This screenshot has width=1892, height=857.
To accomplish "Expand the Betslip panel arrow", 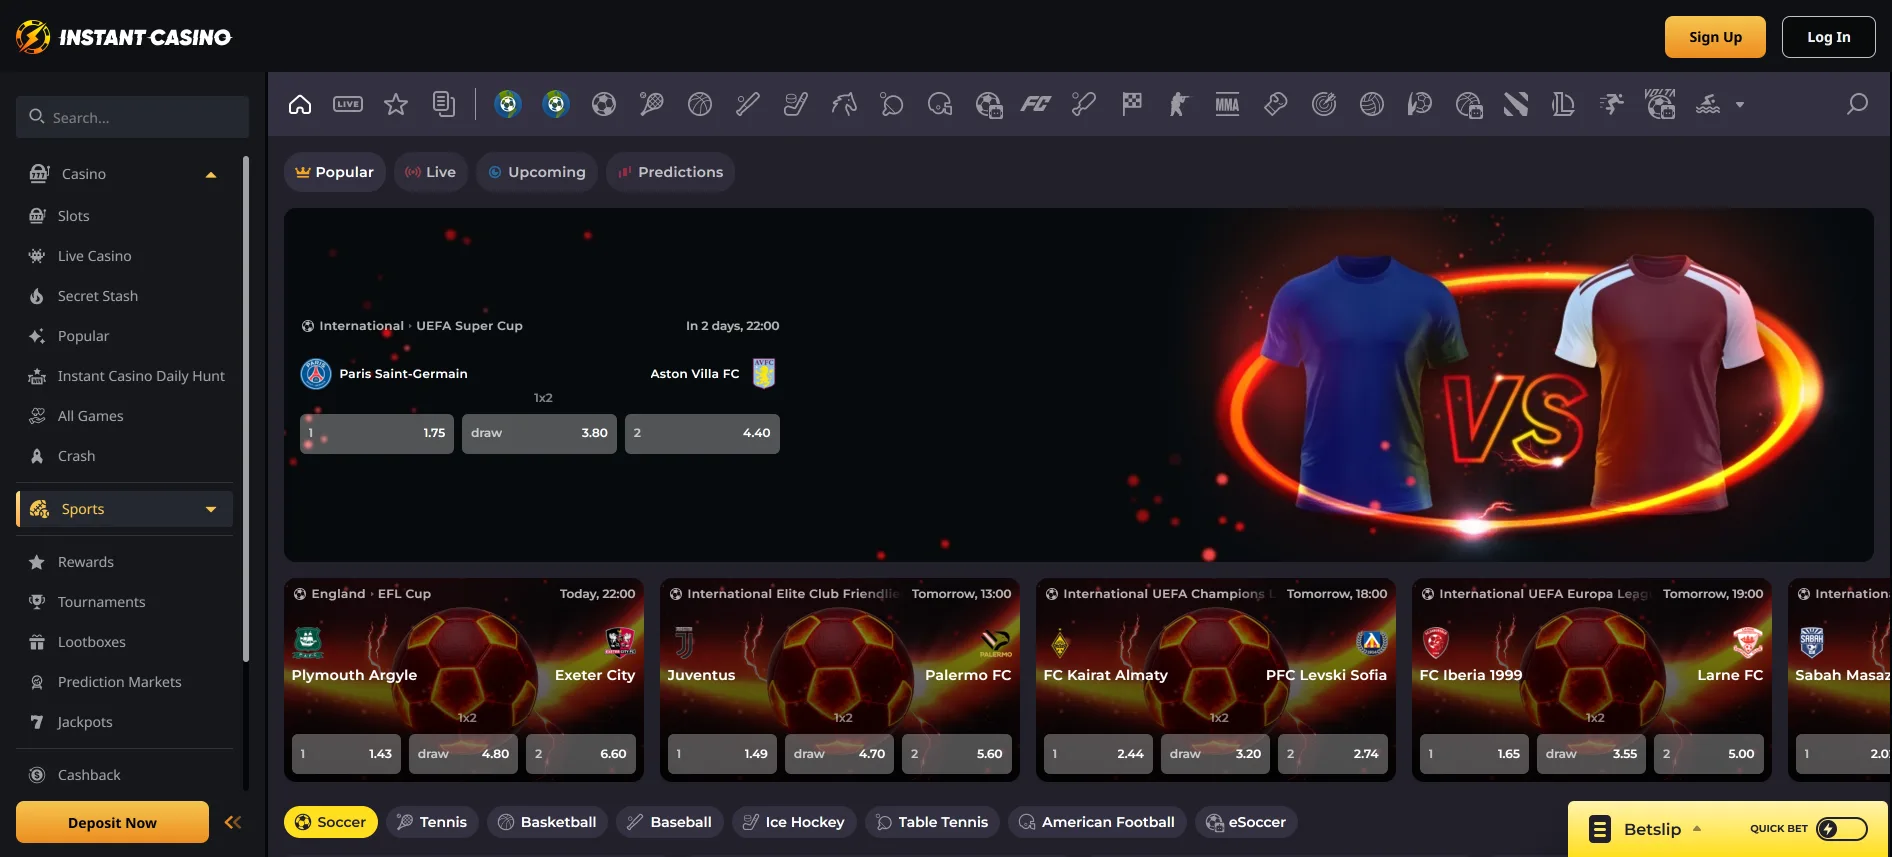I will click(1697, 828).
